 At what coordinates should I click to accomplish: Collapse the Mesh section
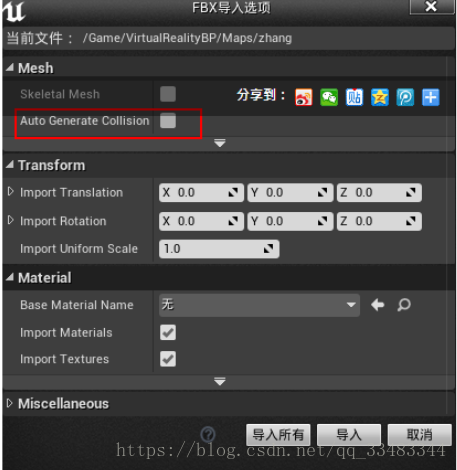click(x=10, y=68)
